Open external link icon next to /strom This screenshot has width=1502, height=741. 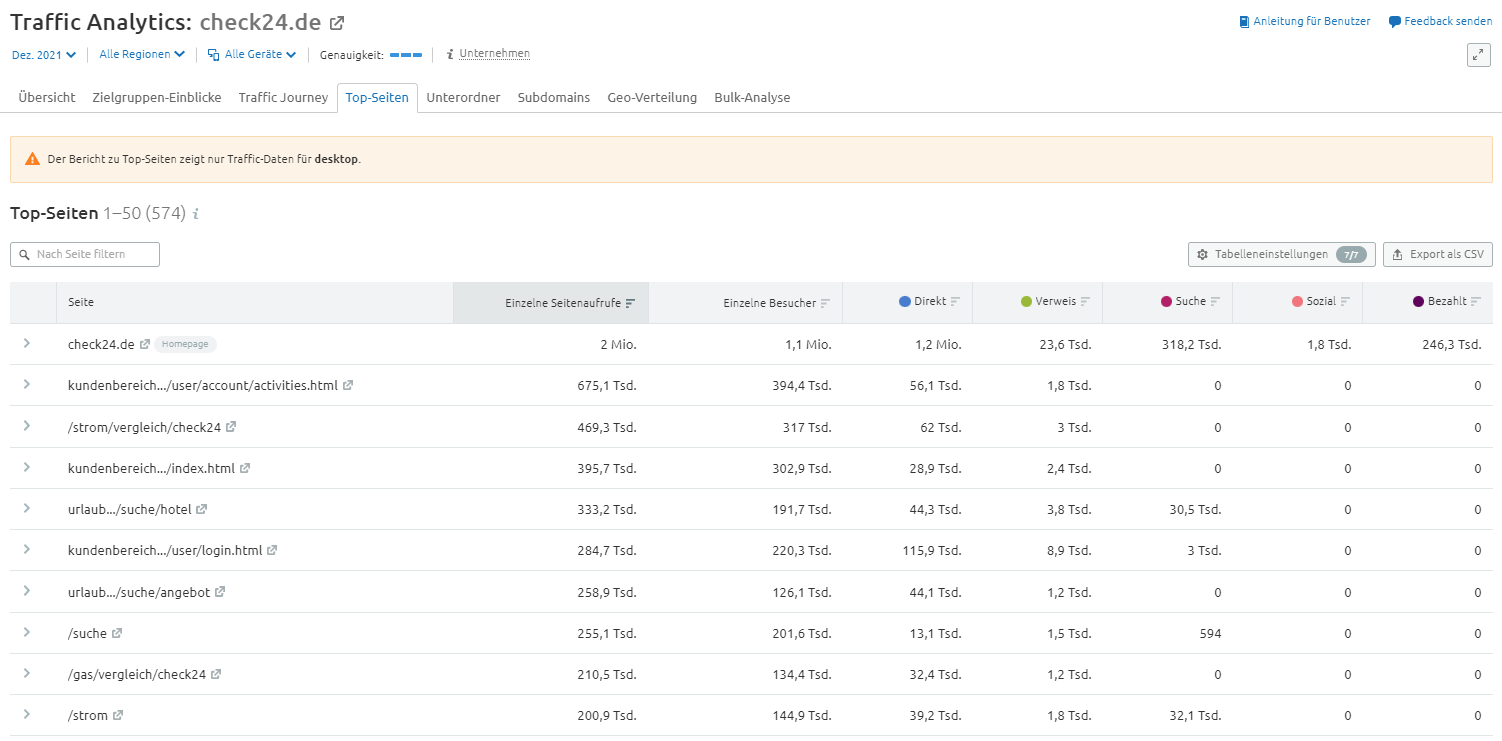pos(118,716)
